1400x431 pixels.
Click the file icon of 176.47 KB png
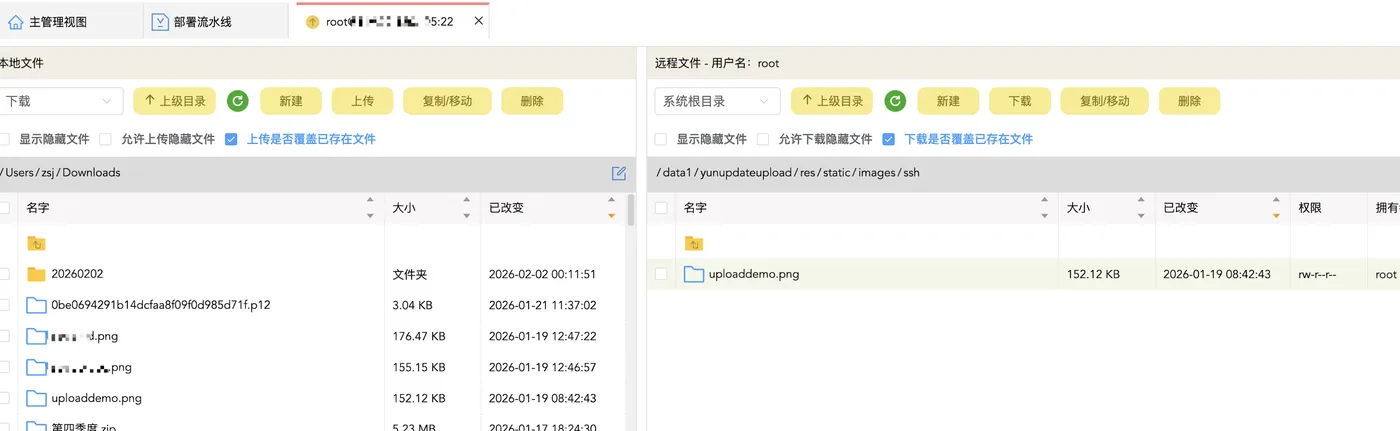(37, 336)
